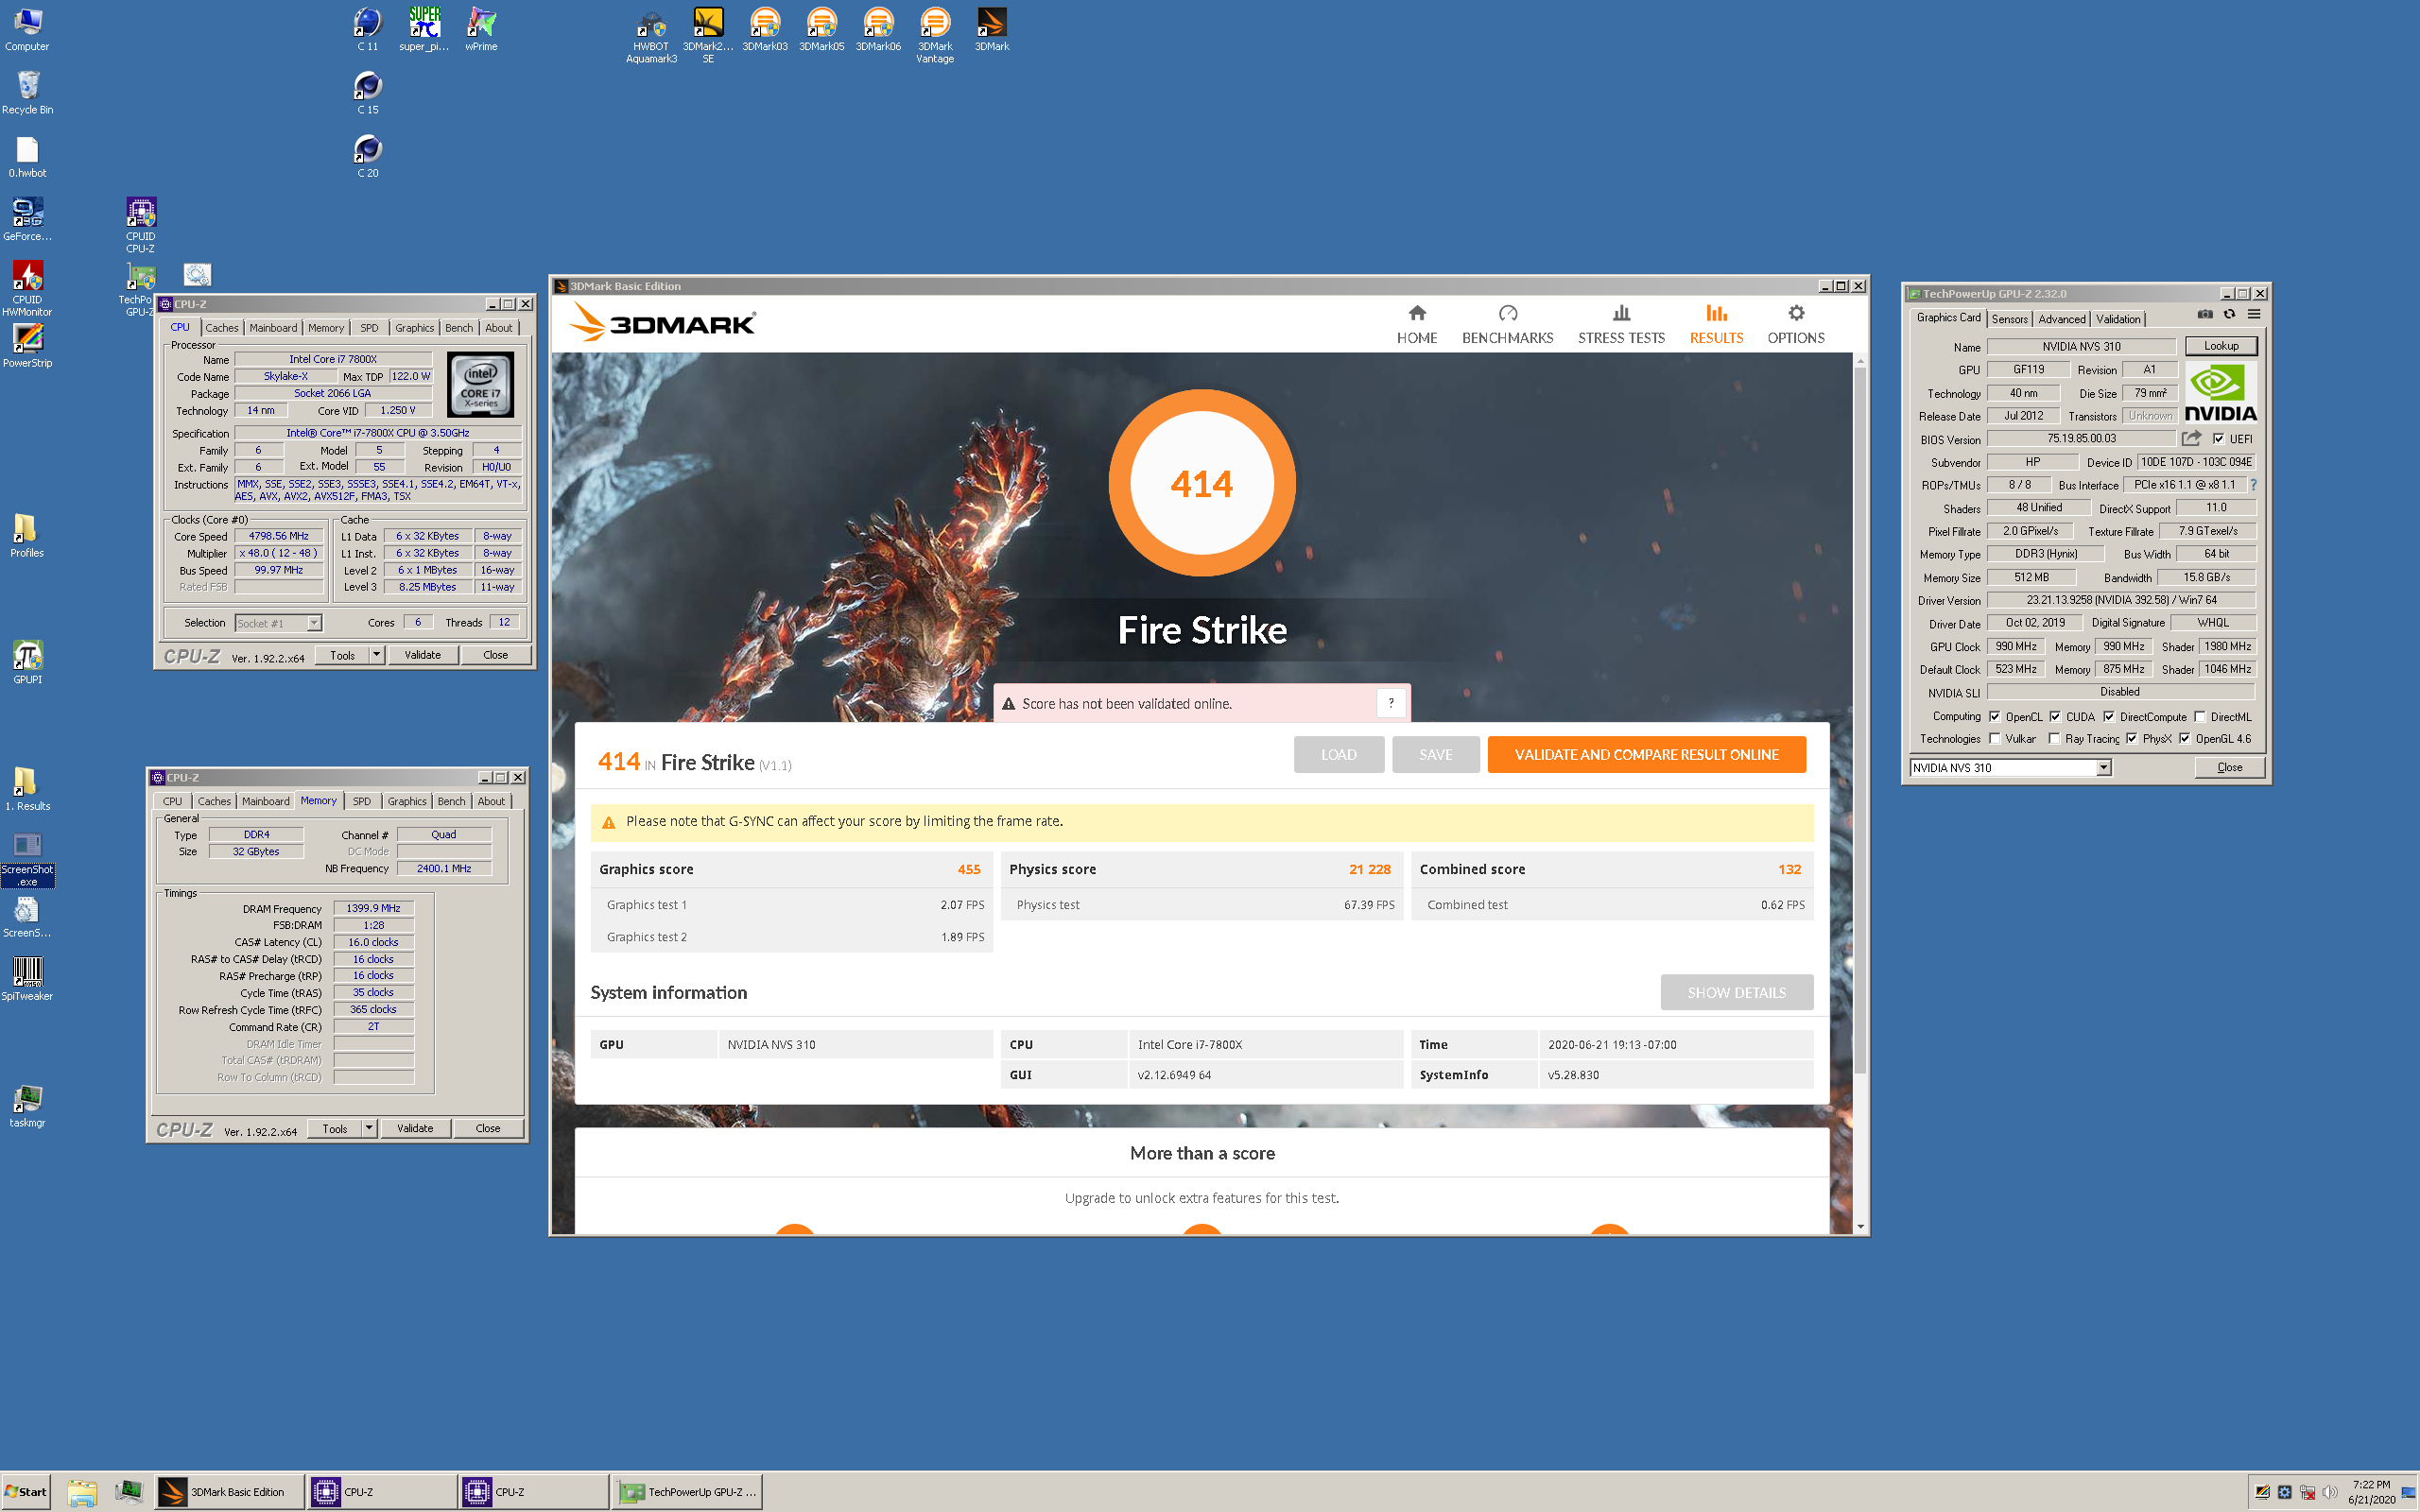This screenshot has height=1512, width=2420.
Task: Open the Mainboard tab in the top CPU-Z window
Action: pyautogui.click(x=273, y=328)
